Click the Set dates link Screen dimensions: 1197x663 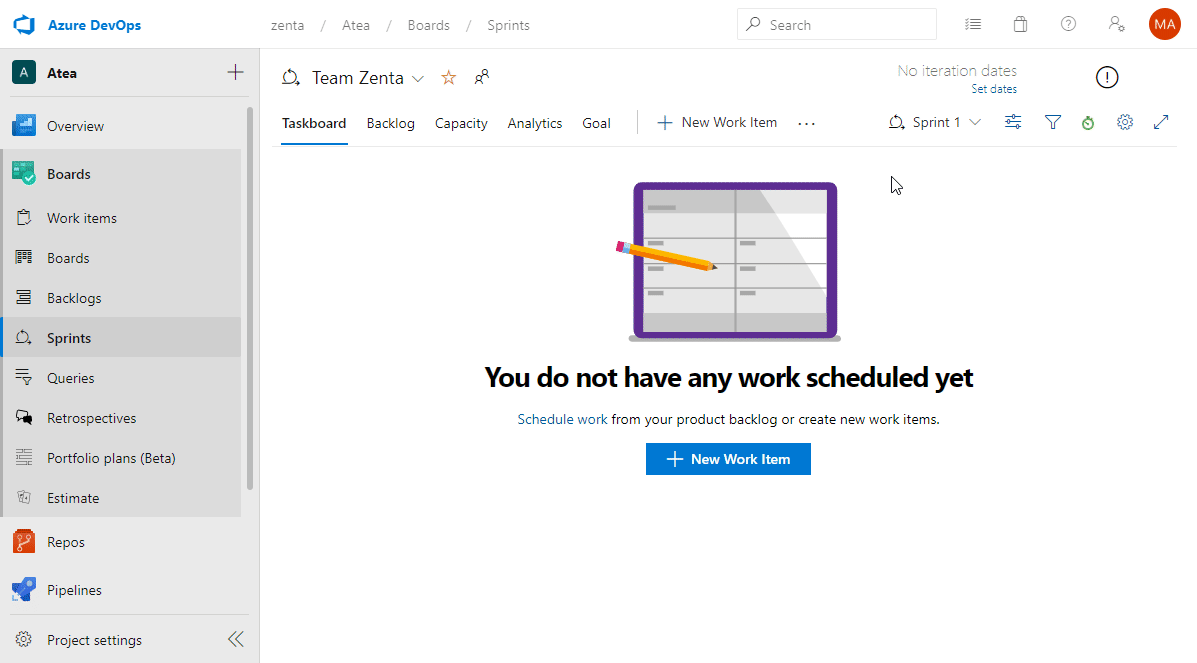point(994,89)
